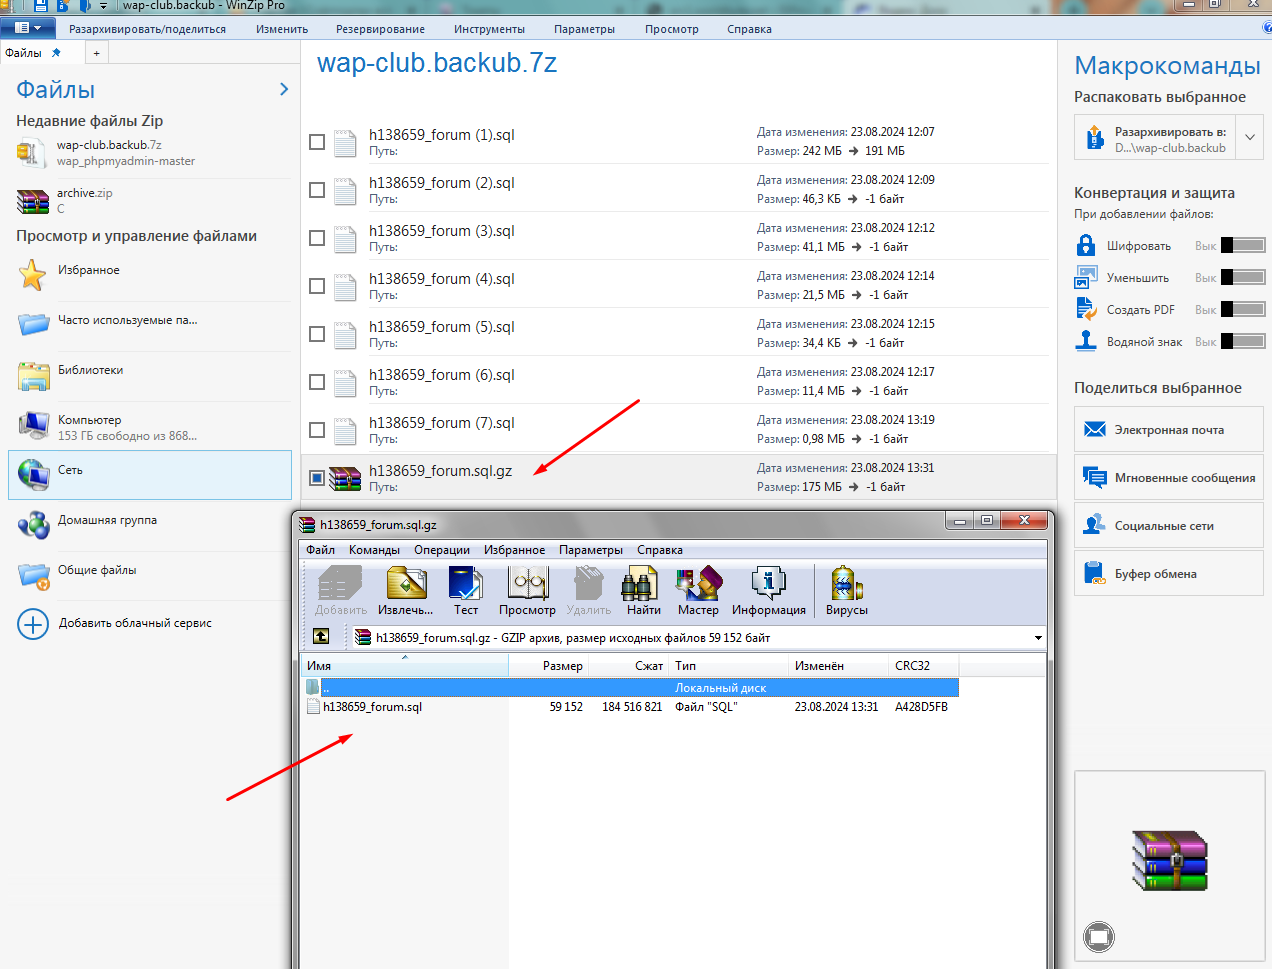This screenshot has width=1272, height=969.
Task: Open the Commands (Команды) menu in WinRAR
Action: coord(374,550)
